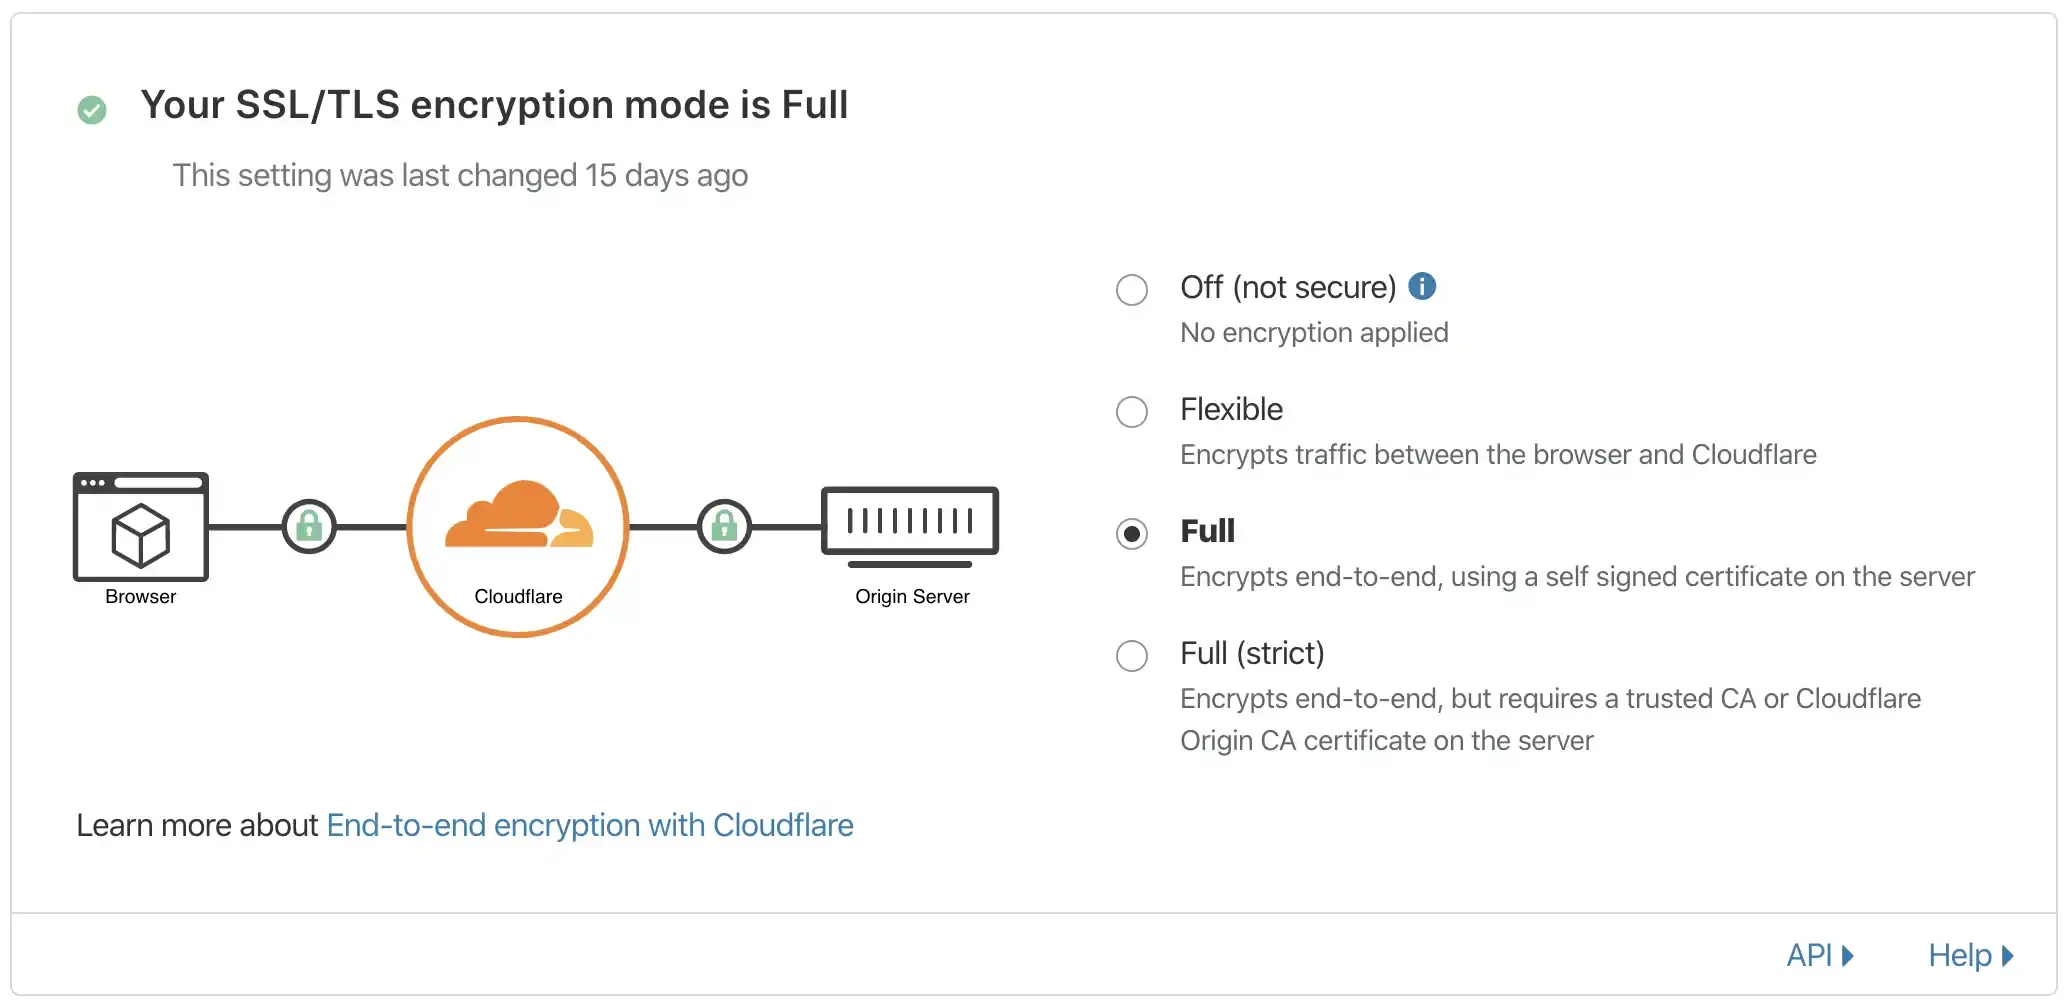Click the blue info icon beside Off
Image resolution: width=2068 pixels, height=1006 pixels.
[x=1422, y=286]
